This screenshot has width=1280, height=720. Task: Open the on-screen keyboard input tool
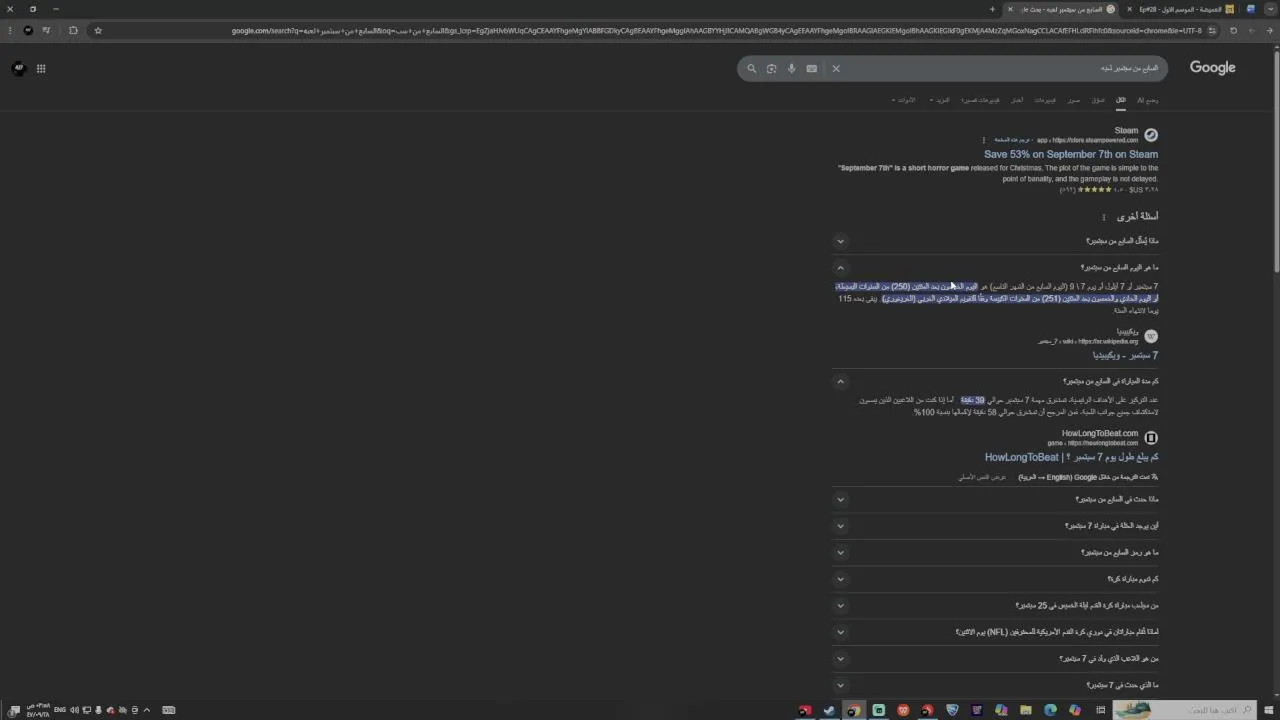tap(811, 69)
